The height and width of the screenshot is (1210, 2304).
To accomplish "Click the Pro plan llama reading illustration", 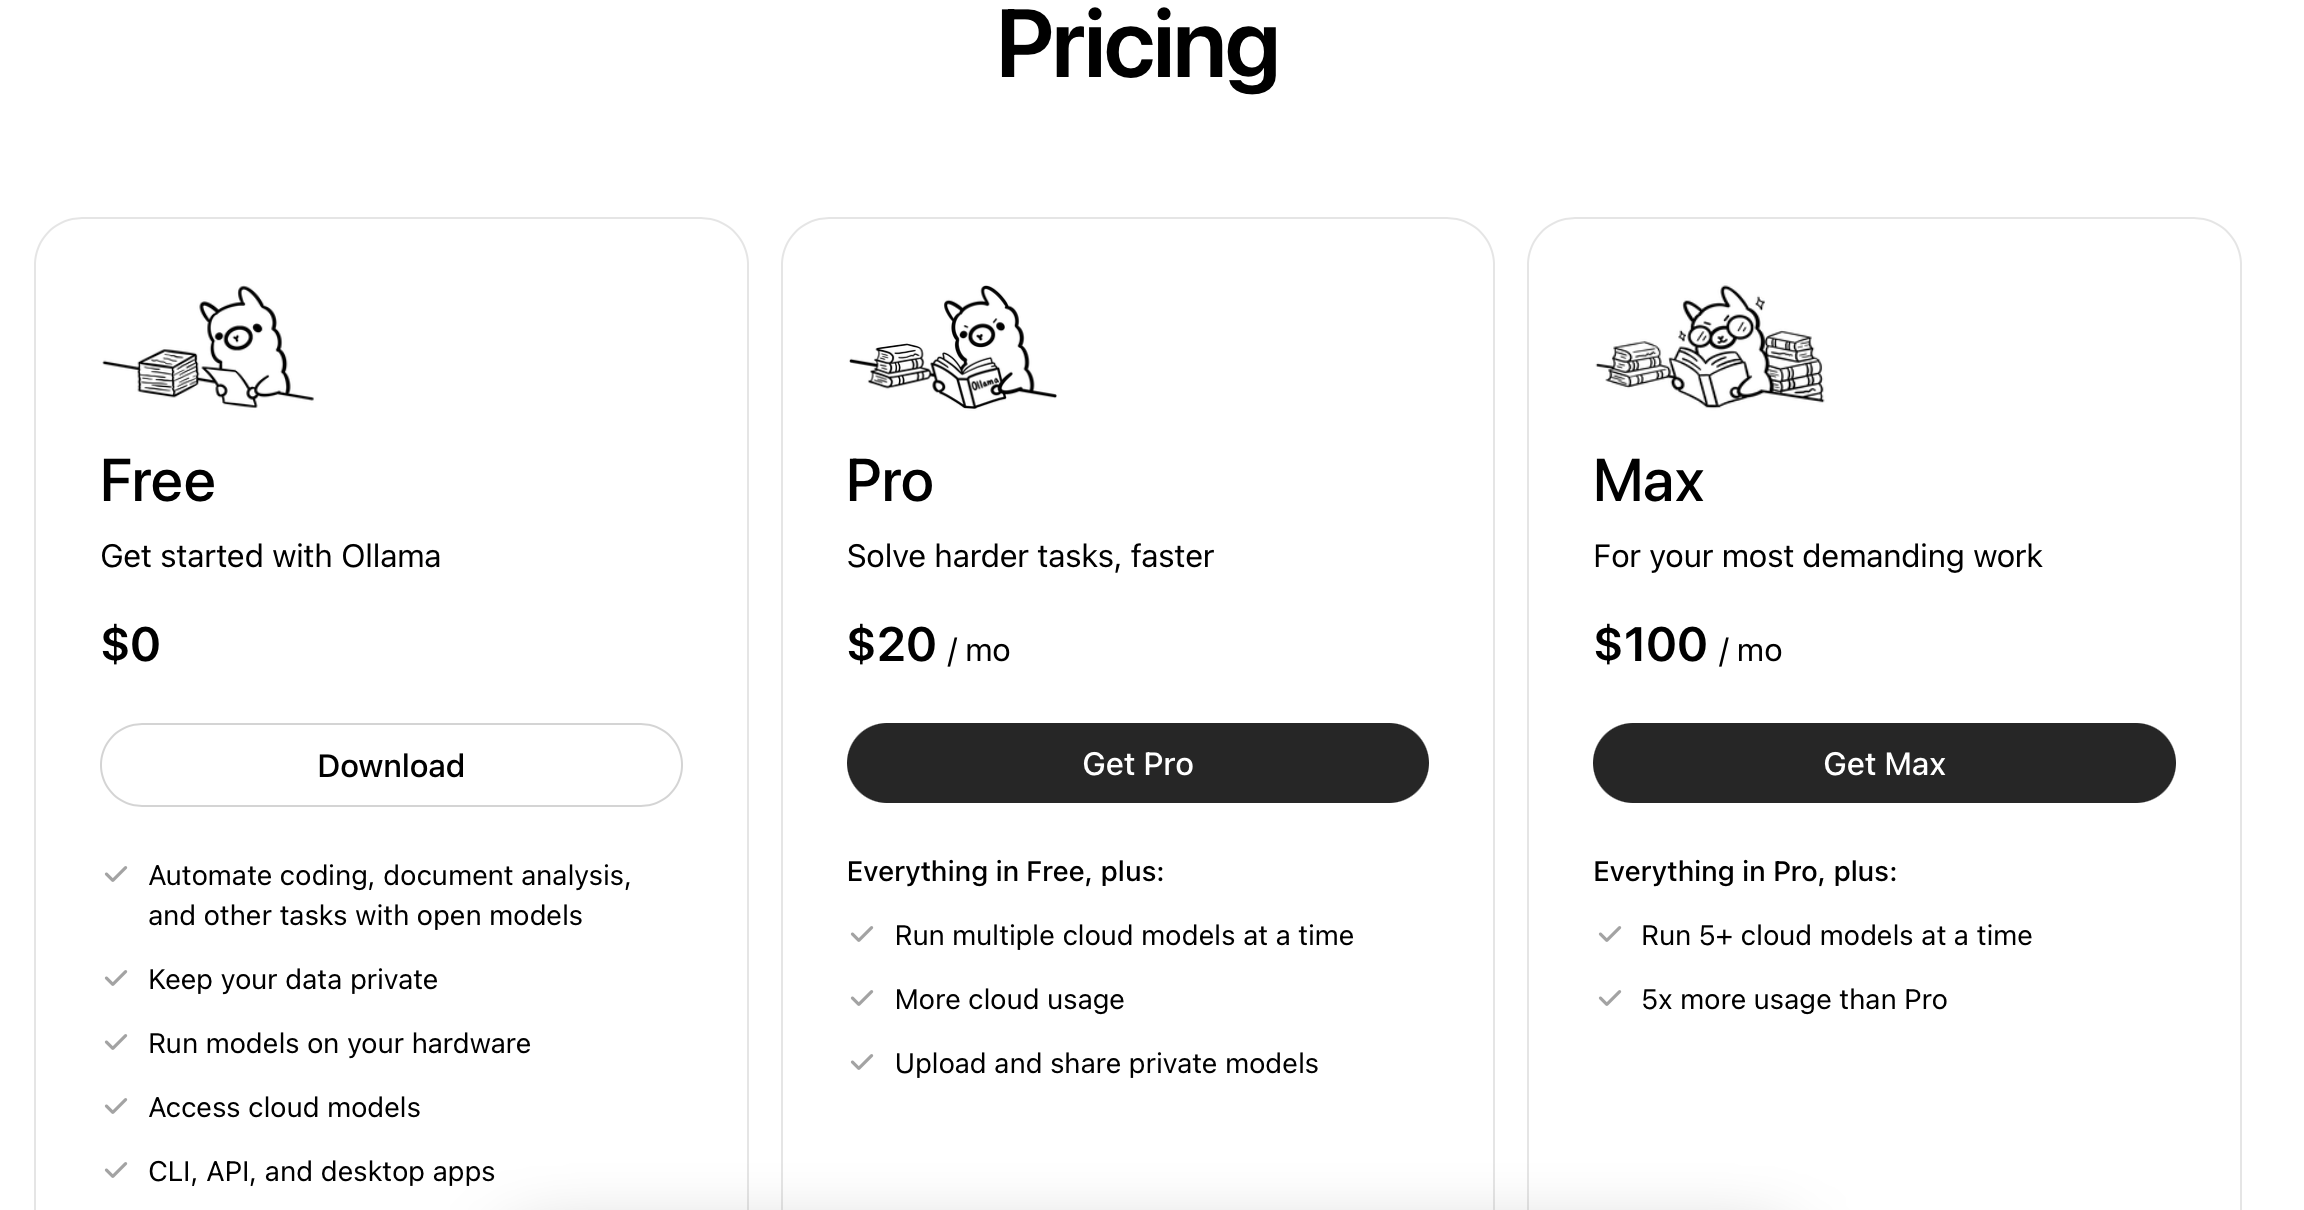I will 953,346.
